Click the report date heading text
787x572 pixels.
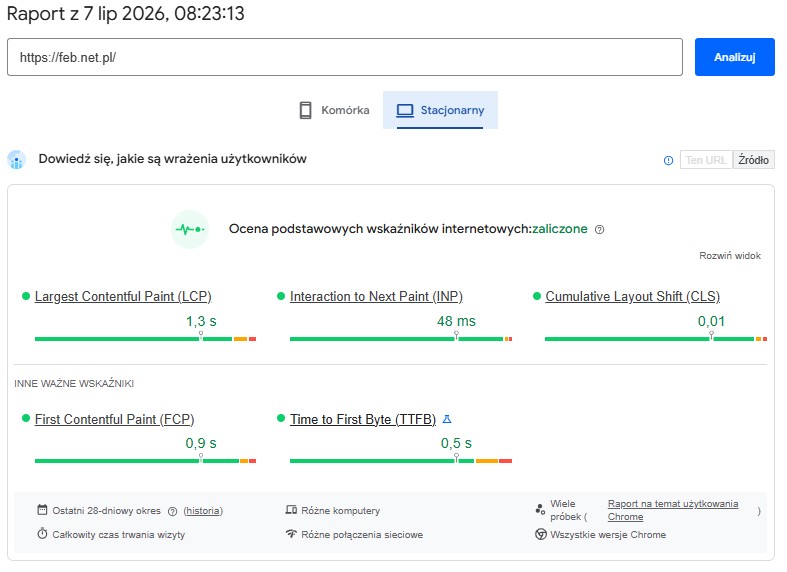click(x=125, y=14)
